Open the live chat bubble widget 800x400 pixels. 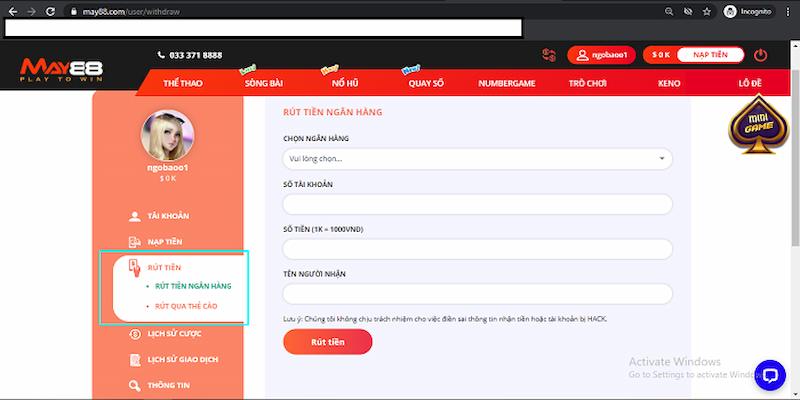tap(770, 375)
